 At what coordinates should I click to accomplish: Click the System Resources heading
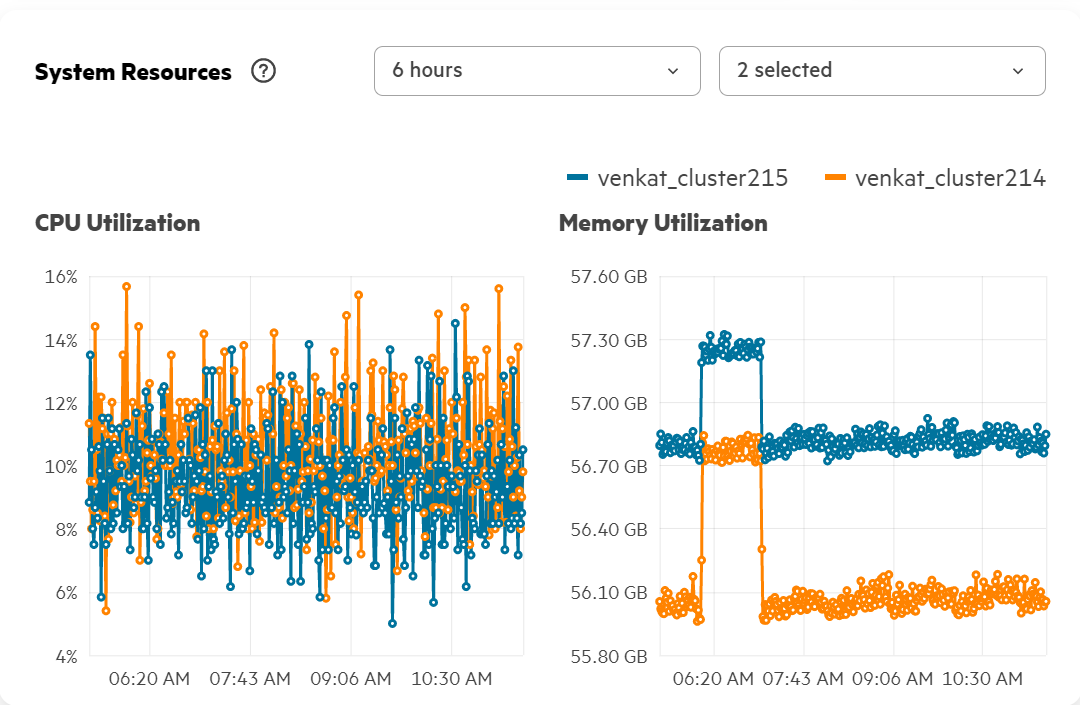pos(133,72)
